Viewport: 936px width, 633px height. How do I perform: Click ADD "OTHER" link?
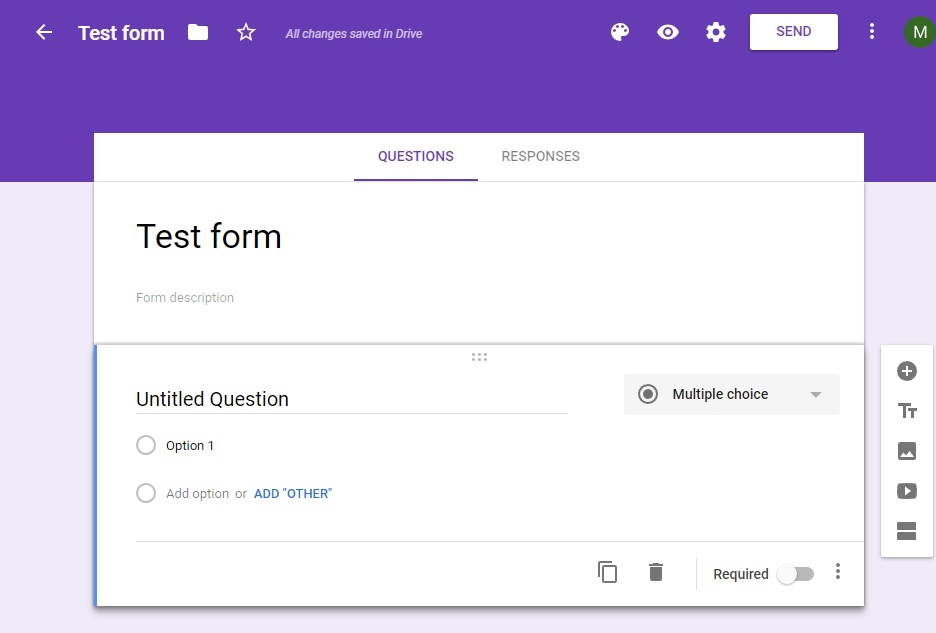click(x=292, y=493)
